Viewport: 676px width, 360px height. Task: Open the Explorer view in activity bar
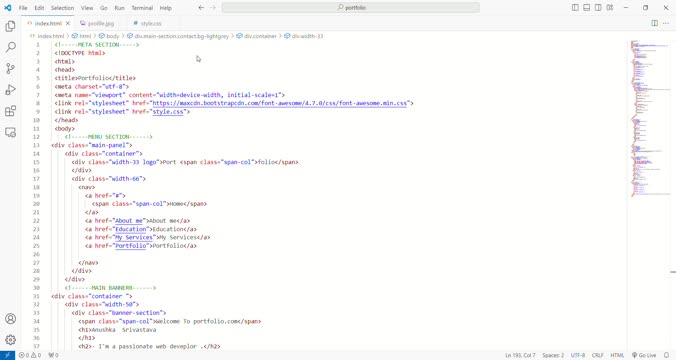pyautogui.click(x=10, y=26)
